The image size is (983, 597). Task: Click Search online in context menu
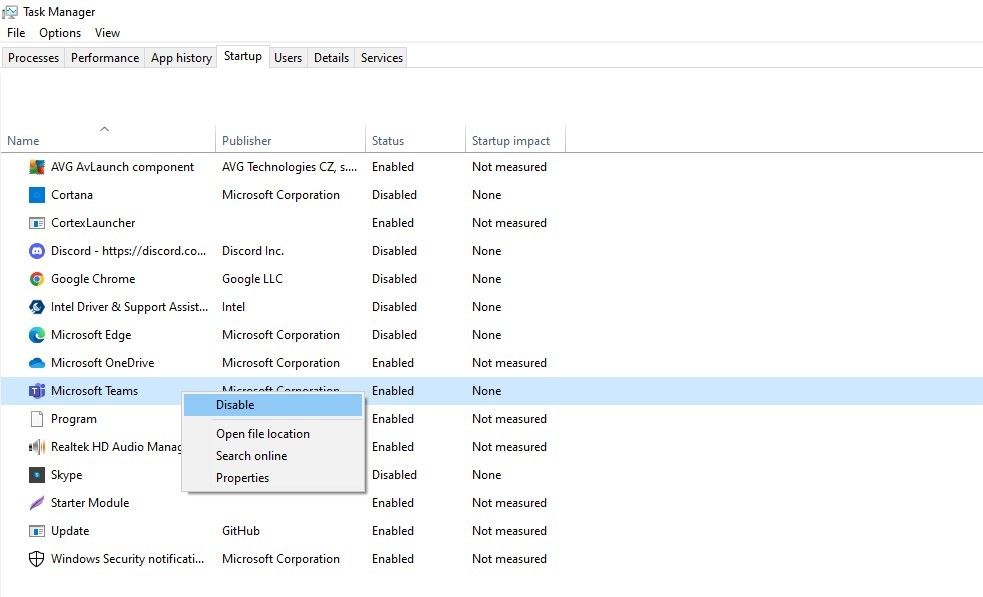pos(251,456)
